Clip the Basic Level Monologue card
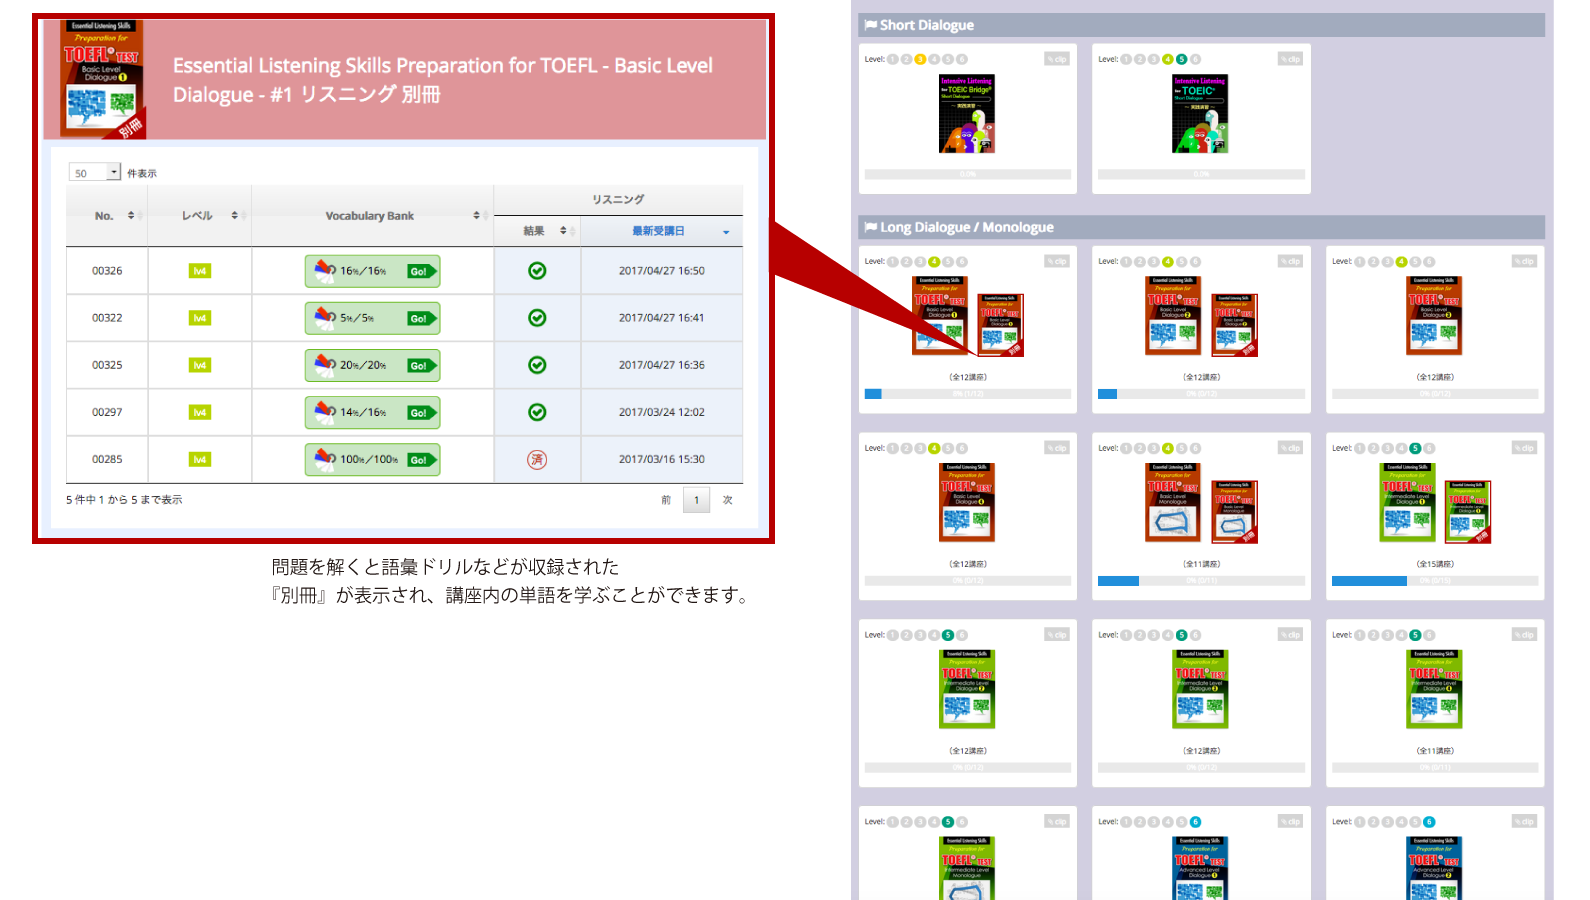This screenshot has height=900, width=1590. (x=1290, y=448)
